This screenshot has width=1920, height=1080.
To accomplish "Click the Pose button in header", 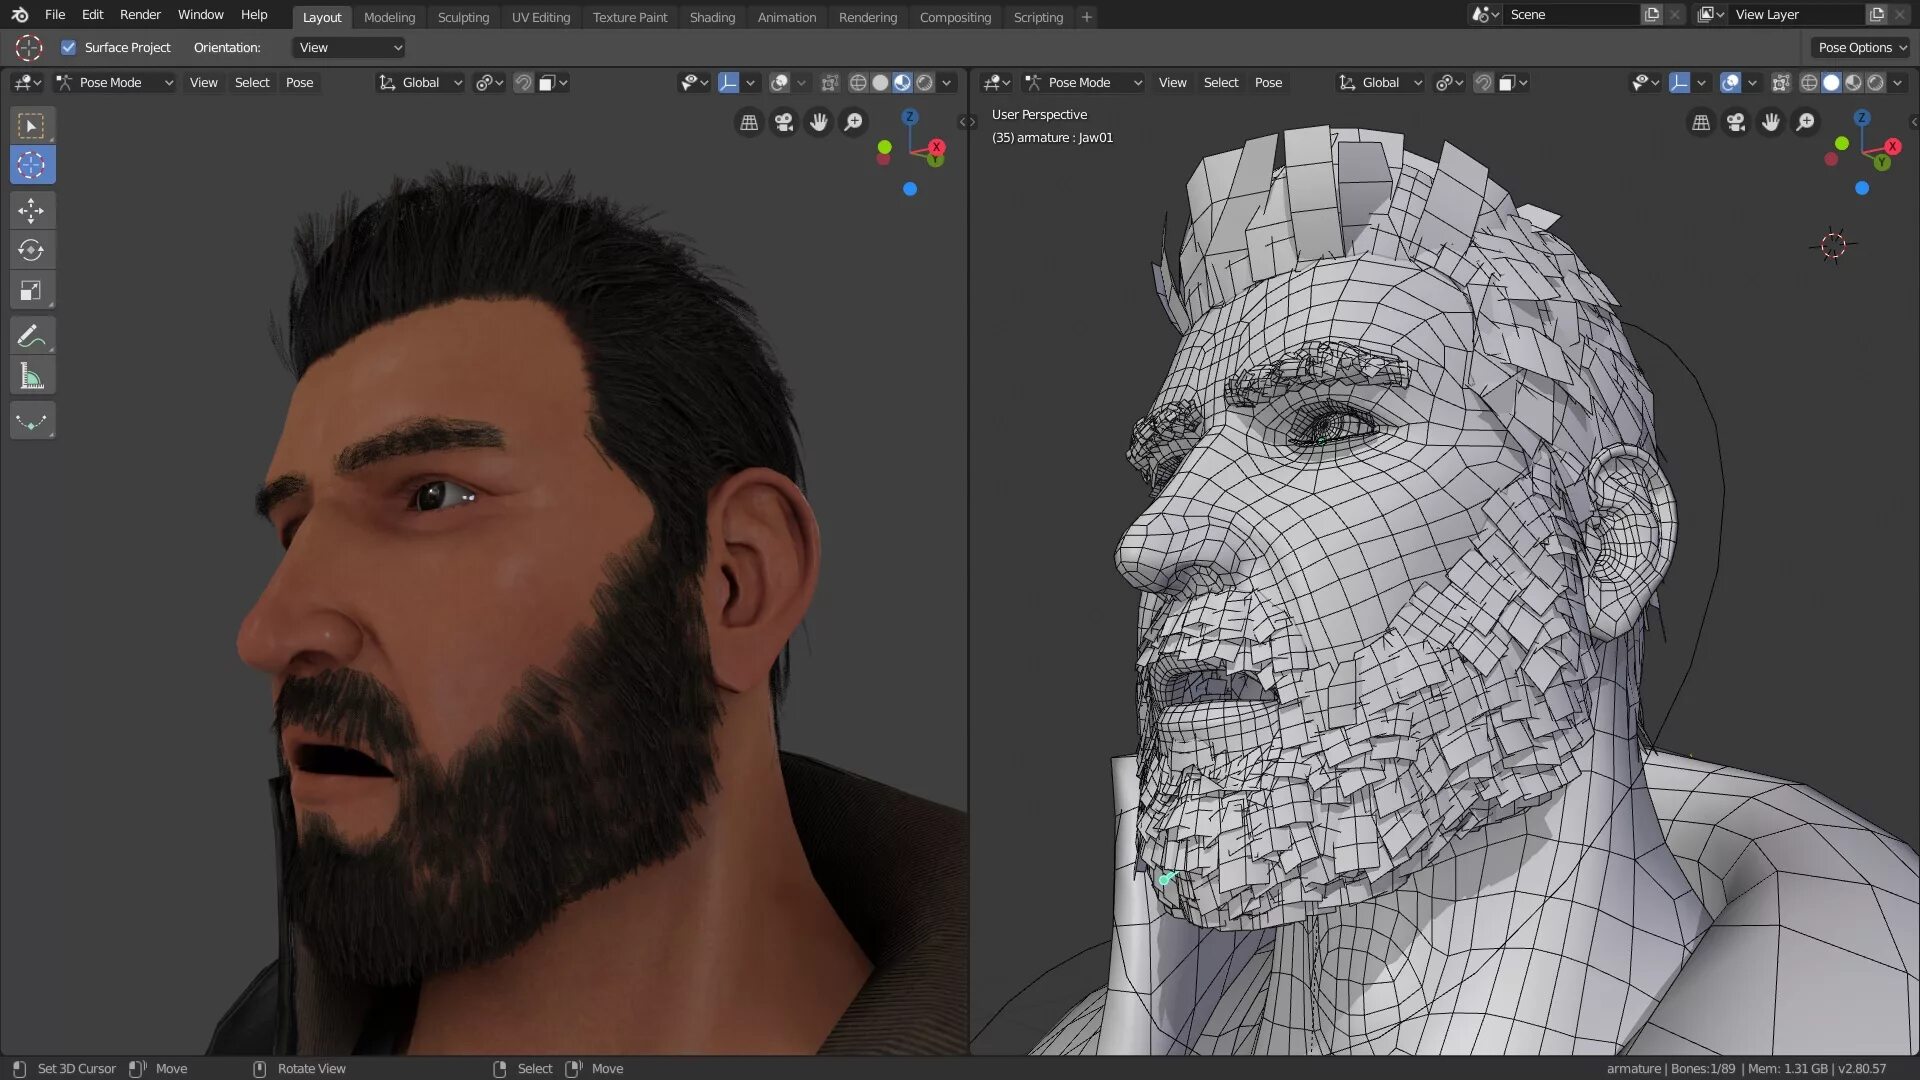I will (298, 82).
